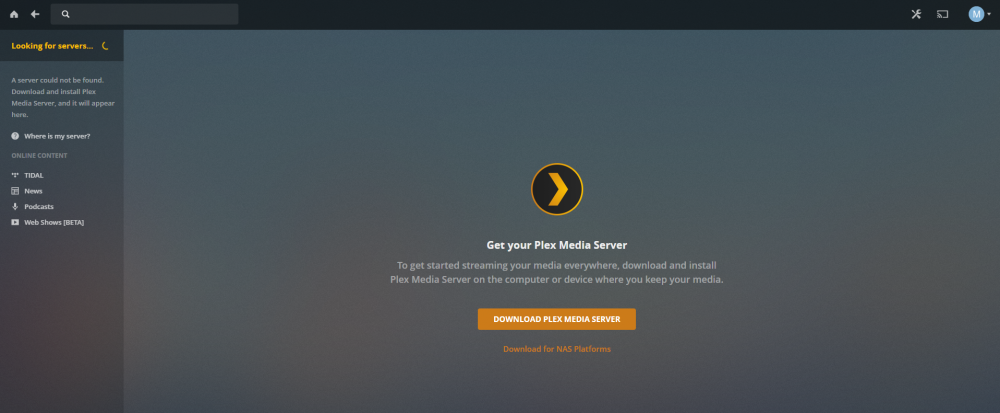
Task: Click the server not found message
Action: pyautogui.click(x=62, y=98)
